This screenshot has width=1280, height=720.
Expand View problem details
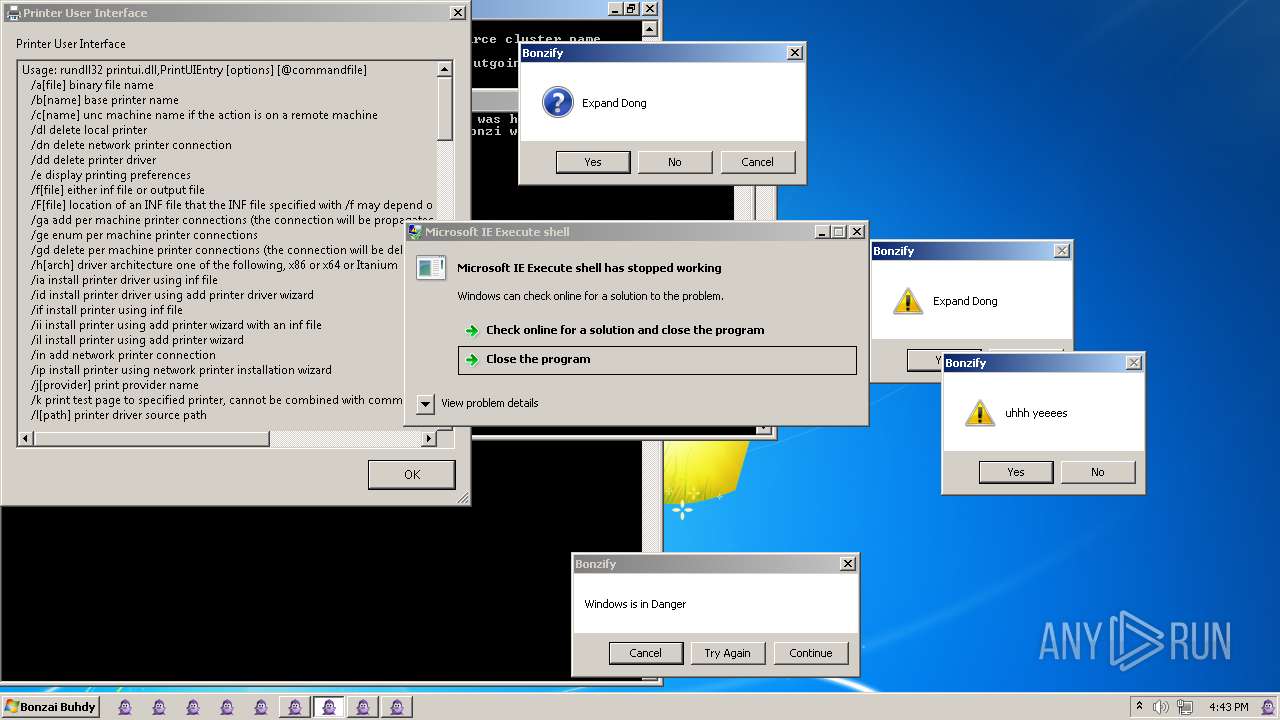tap(425, 403)
